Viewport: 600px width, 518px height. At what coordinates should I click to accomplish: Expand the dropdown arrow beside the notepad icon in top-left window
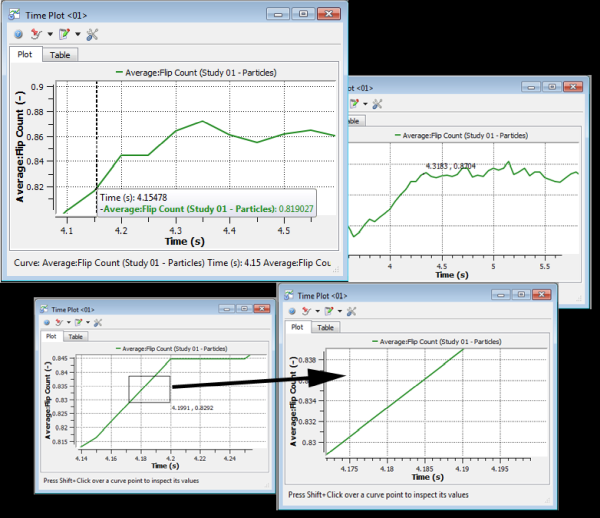tap(78, 35)
